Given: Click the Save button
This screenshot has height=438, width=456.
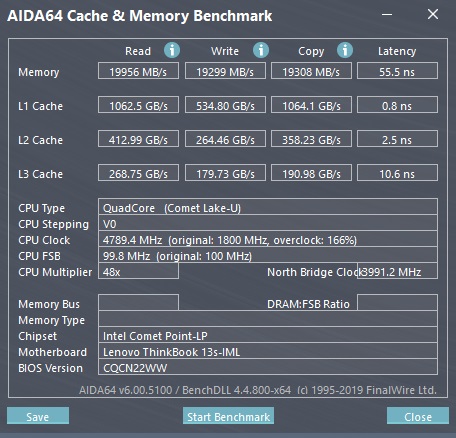Looking at the screenshot, I should 38,416.
